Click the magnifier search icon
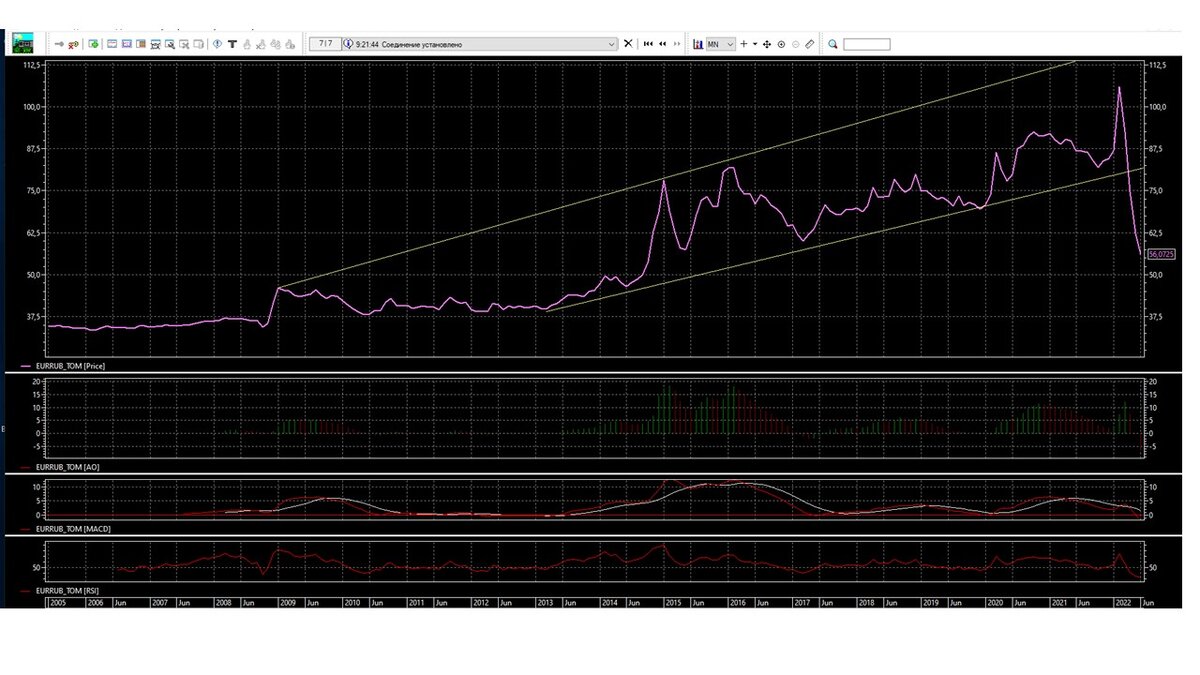Viewport: 1200px width, 675px height. coord(832,44)
